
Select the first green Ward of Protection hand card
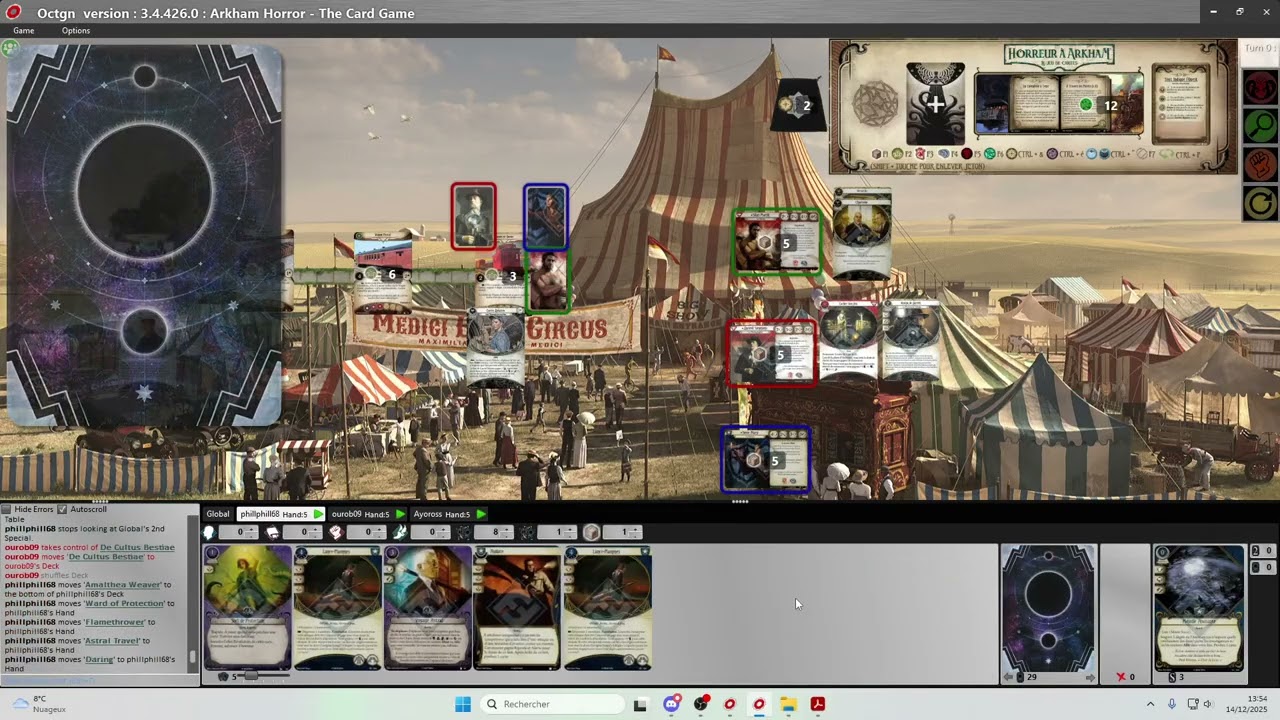pos(248,607)
